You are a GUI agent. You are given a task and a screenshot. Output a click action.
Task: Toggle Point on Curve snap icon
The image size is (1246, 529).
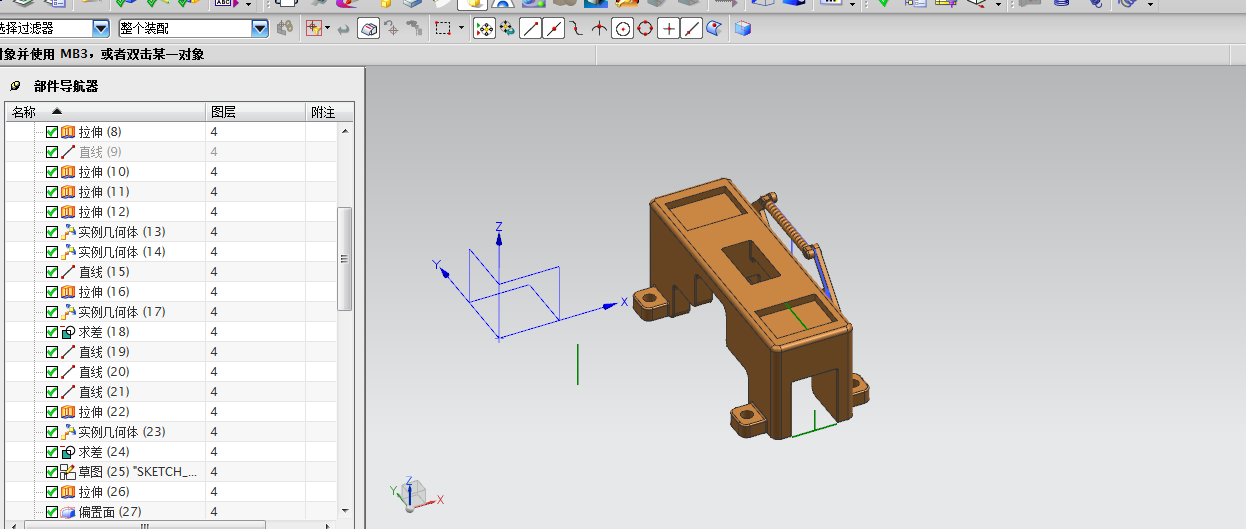(x=692, y=29)
